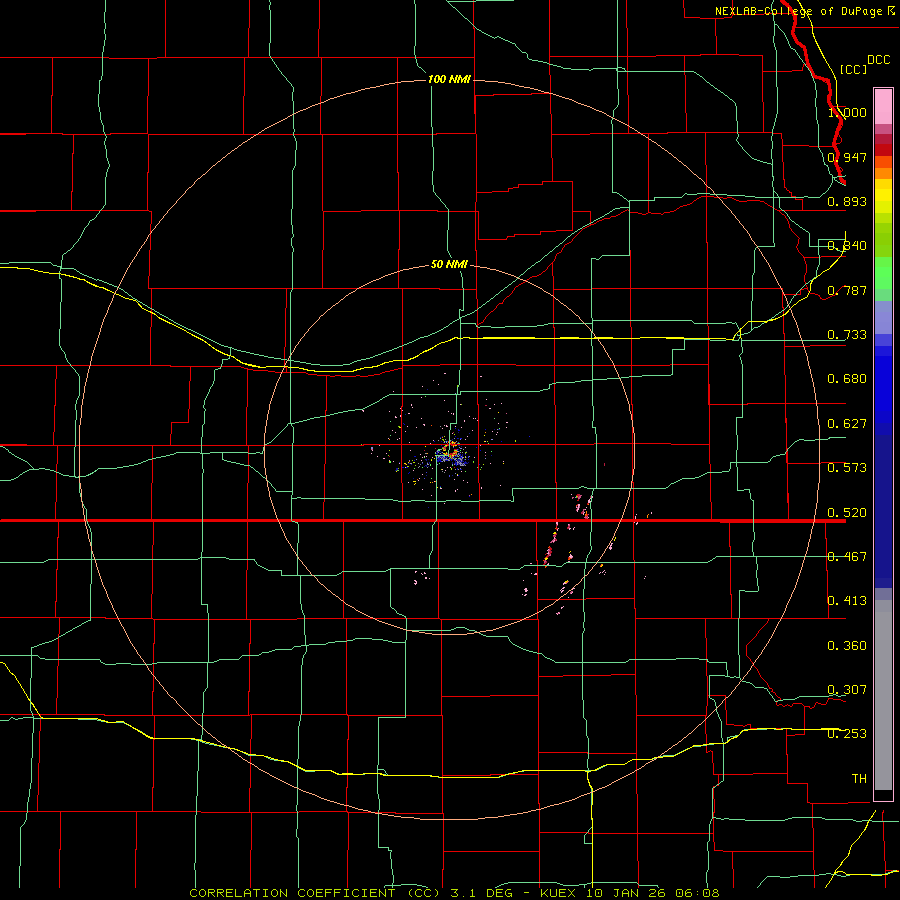Click the DCC label near the legend
Viewport: 900px width, 900px height.
pos(879,60)
